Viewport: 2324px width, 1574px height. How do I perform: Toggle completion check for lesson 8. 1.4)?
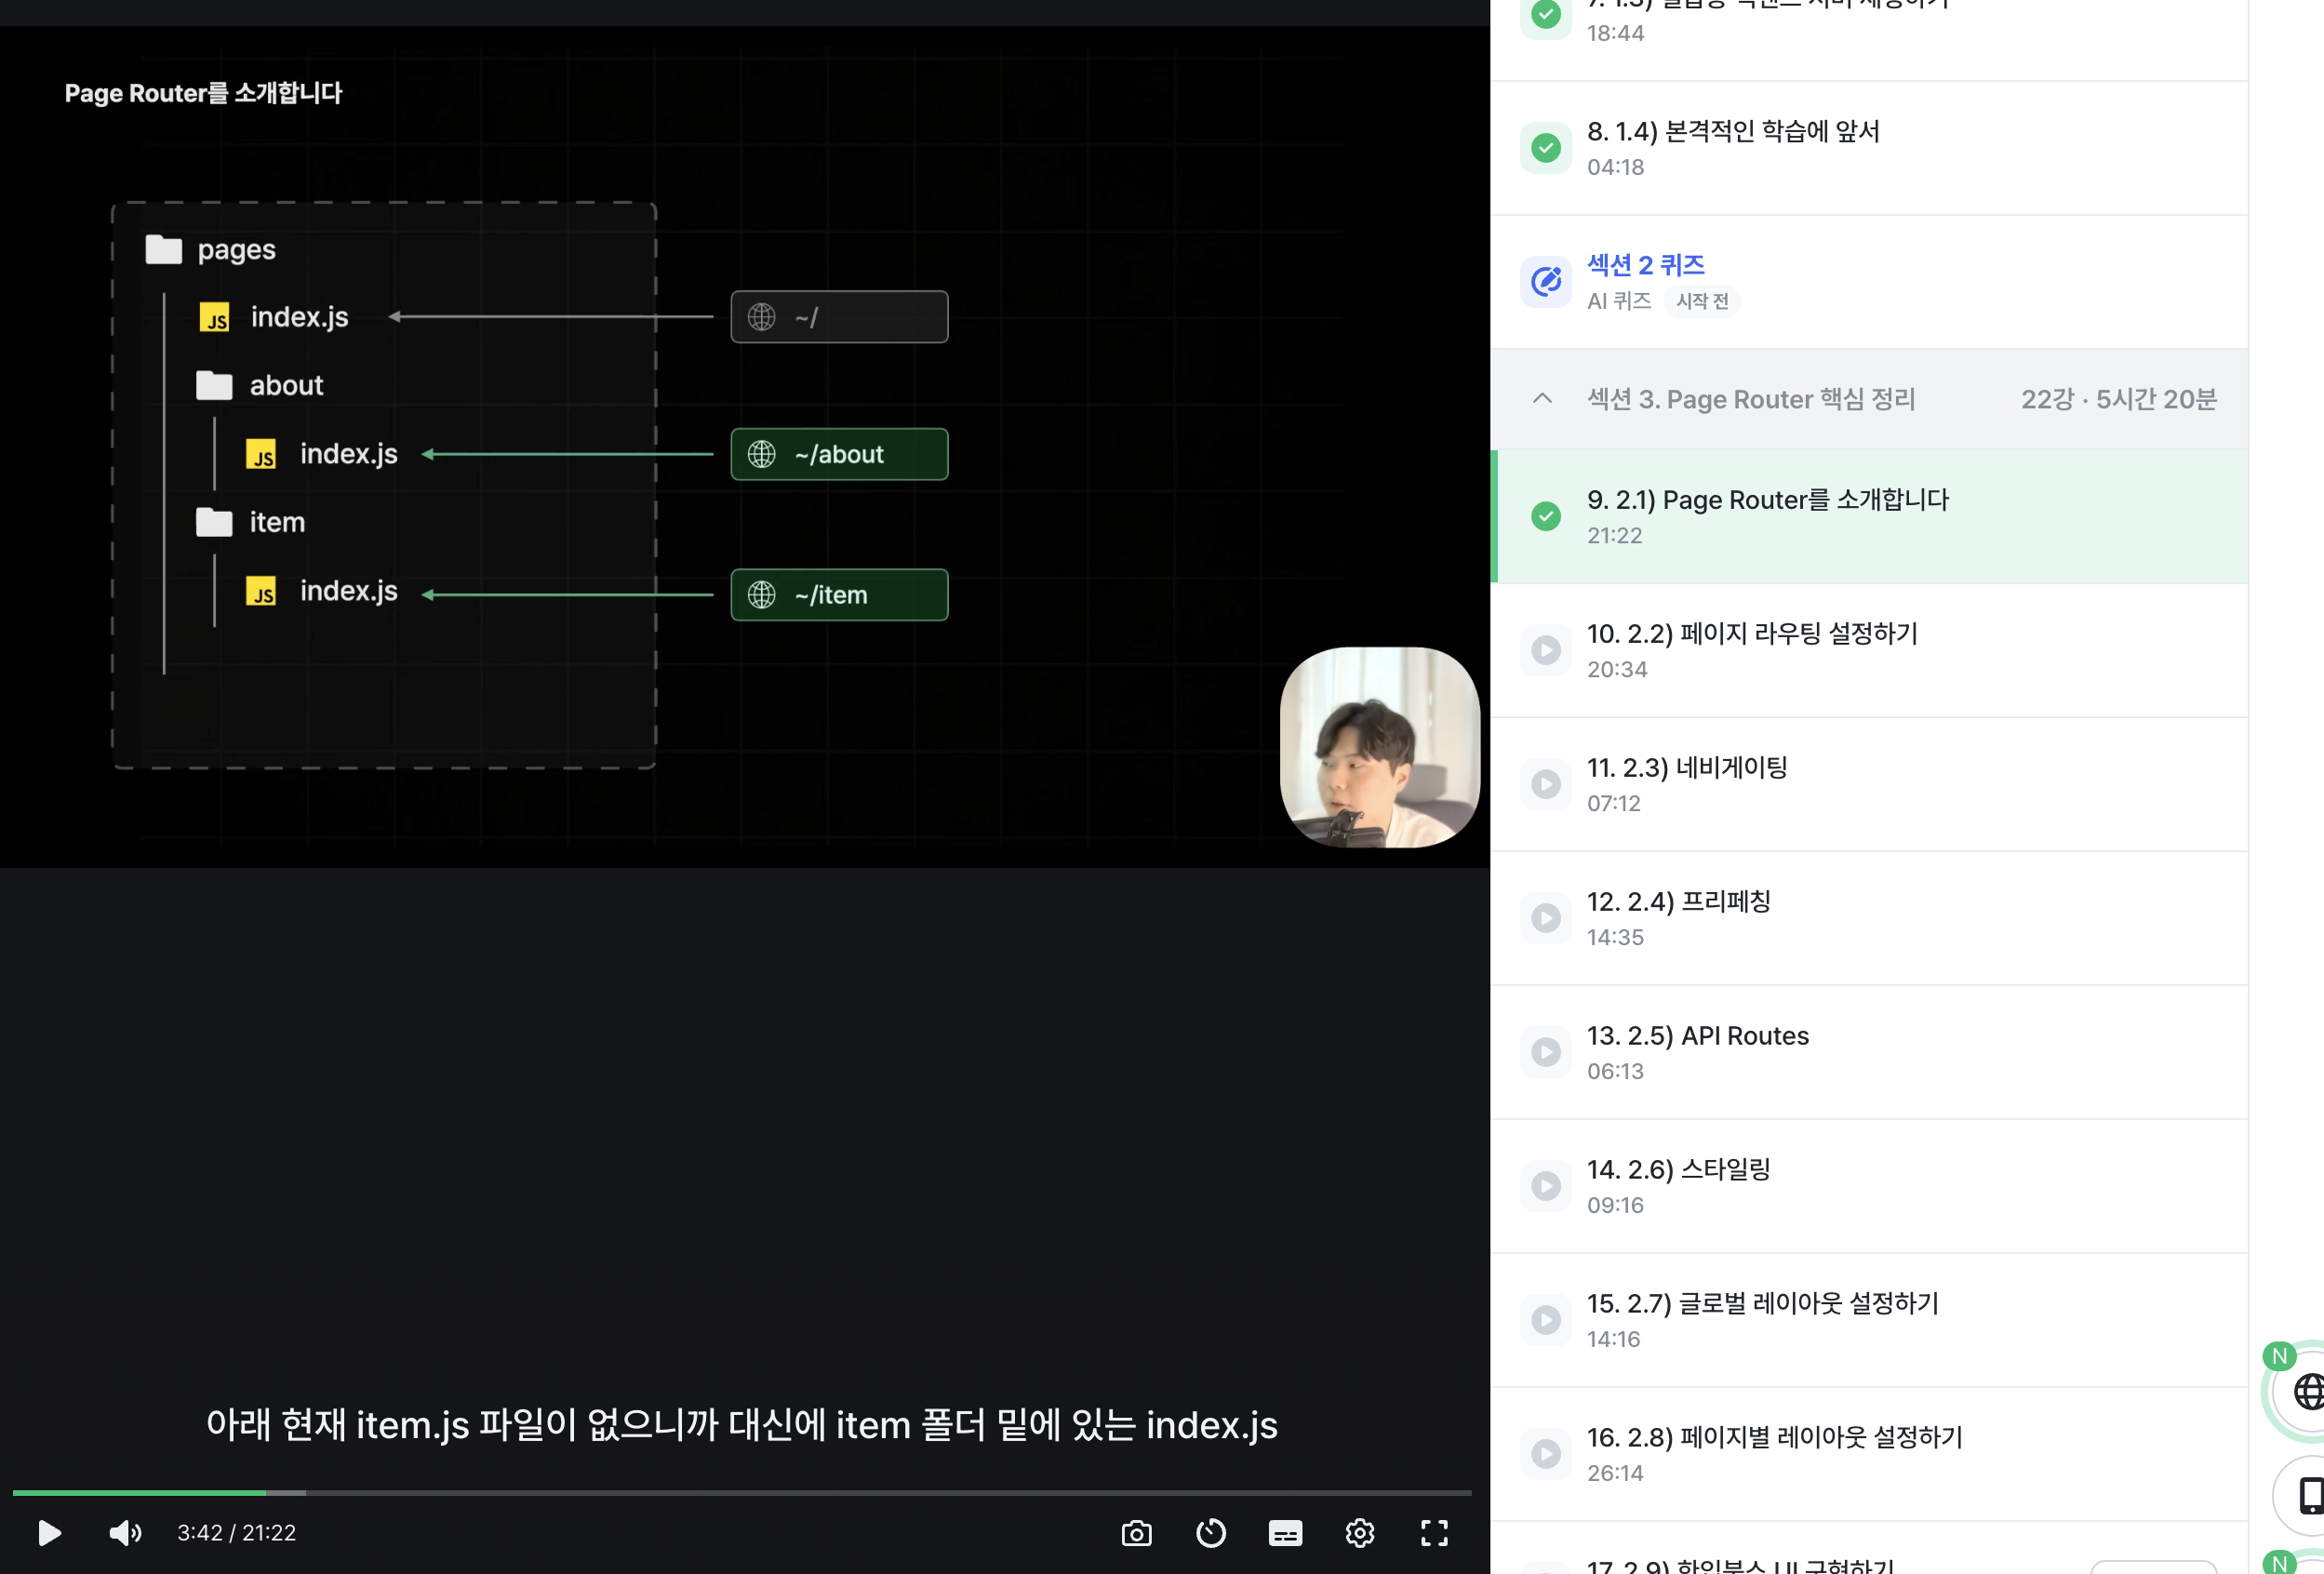[x=1546, y=148]
